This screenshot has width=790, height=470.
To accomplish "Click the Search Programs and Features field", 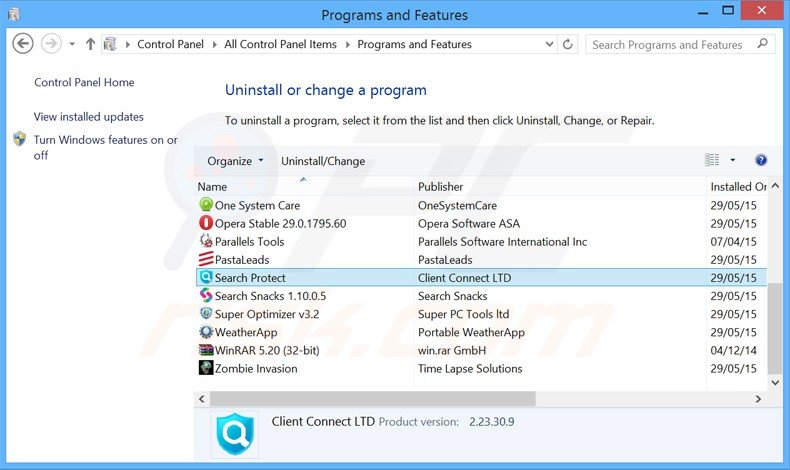I will 668,44.
